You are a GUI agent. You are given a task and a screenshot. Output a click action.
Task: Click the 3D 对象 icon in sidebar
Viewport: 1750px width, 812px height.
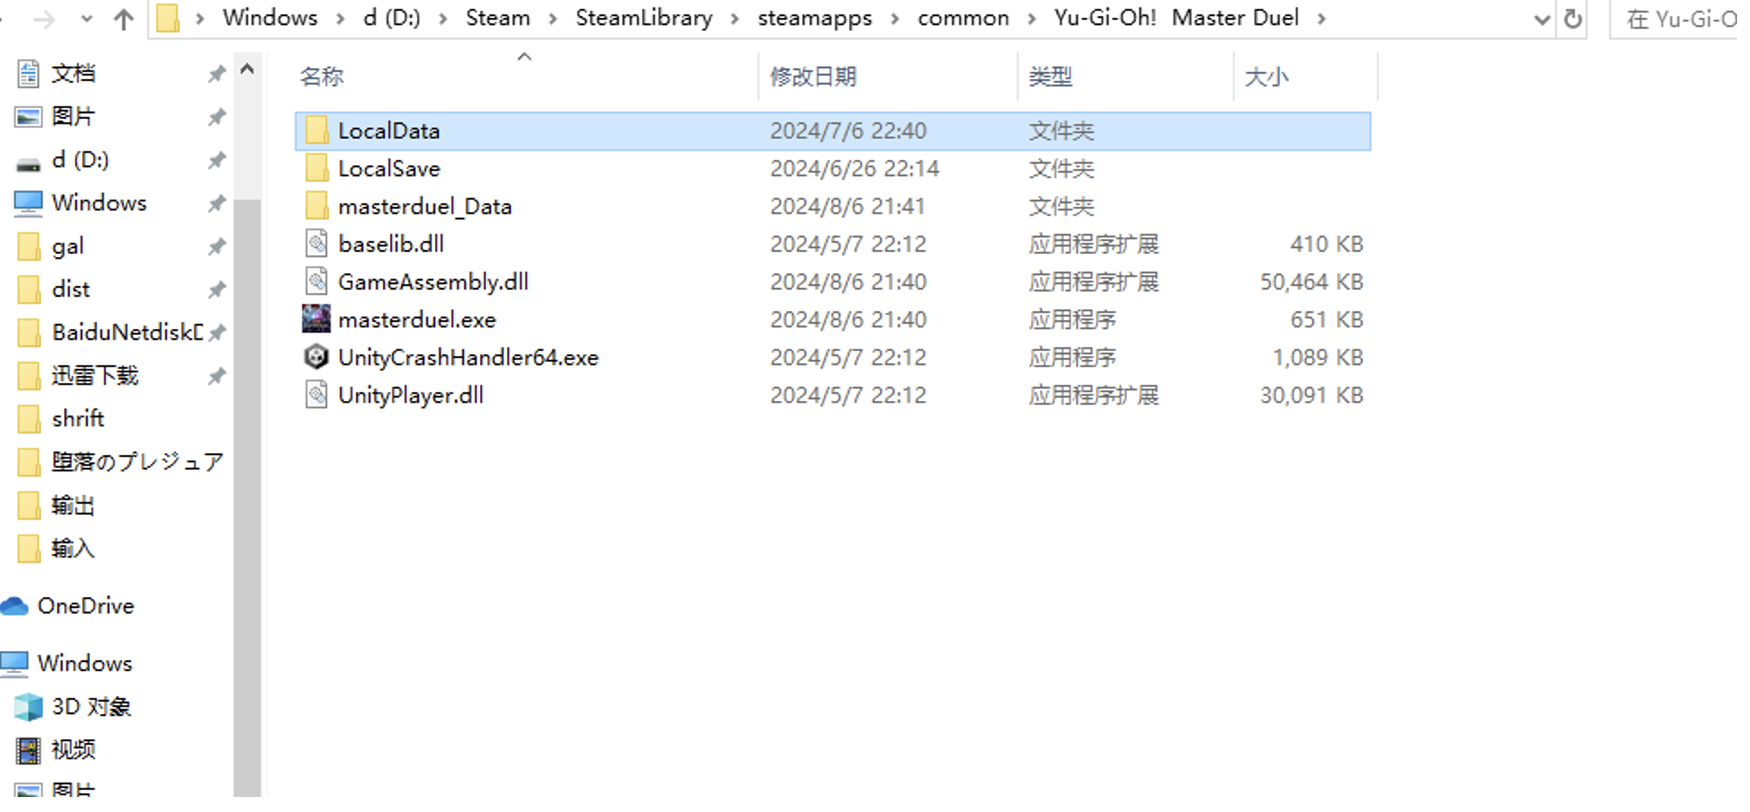(x=28, y=707)
